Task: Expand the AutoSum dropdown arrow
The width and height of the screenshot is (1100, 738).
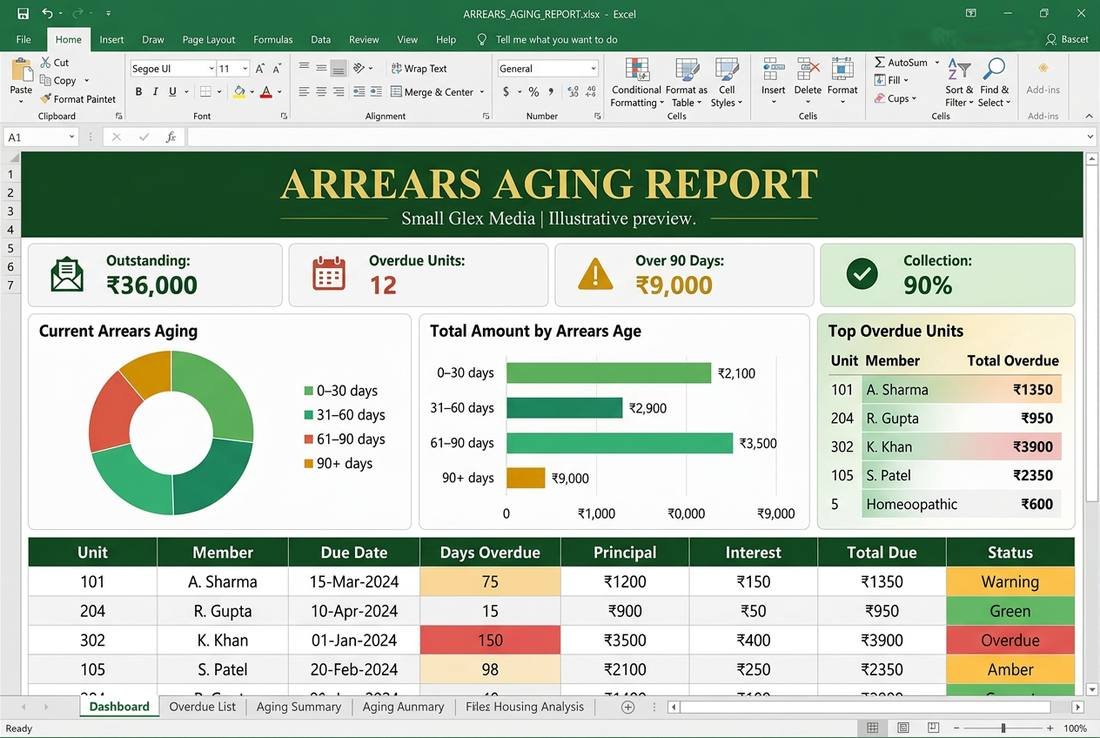Action: click(937, 62)
